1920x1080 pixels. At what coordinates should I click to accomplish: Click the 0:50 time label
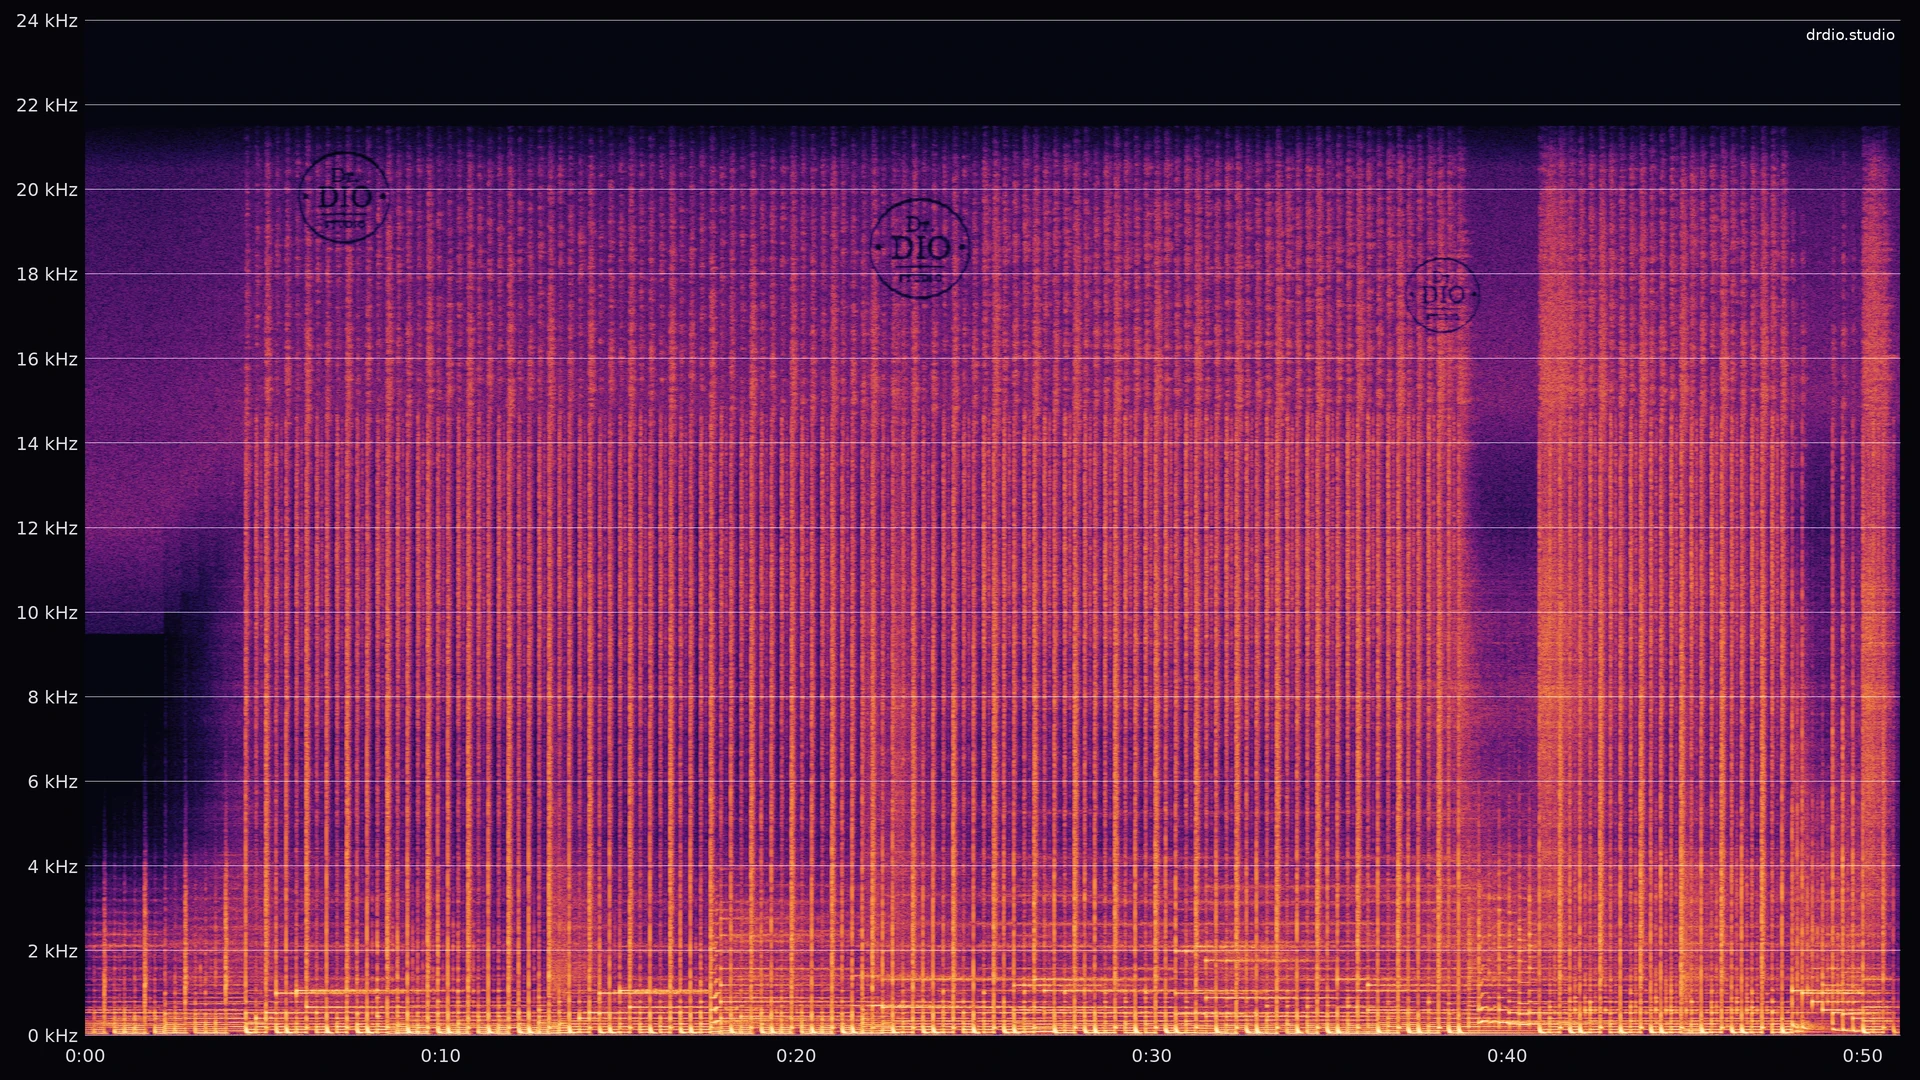[x=1863, y=1056]
